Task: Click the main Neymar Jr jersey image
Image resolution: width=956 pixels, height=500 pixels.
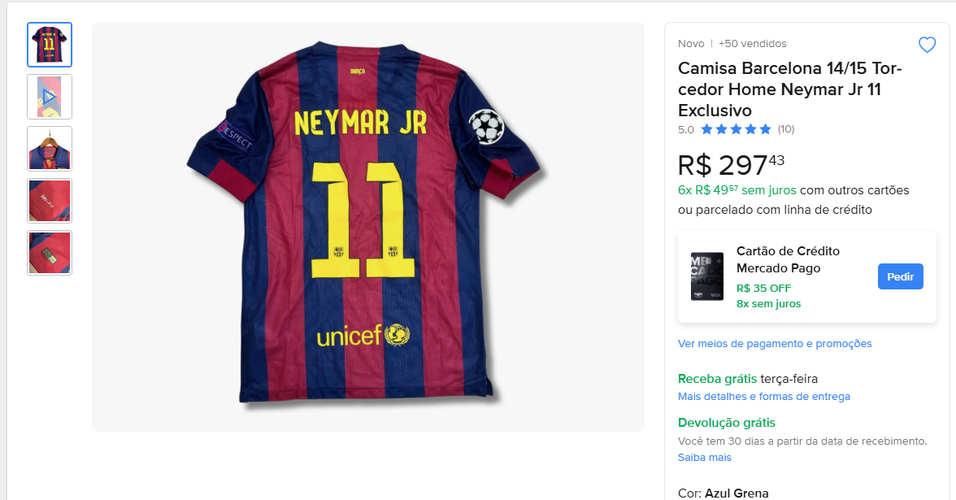Action: point(368,227)
